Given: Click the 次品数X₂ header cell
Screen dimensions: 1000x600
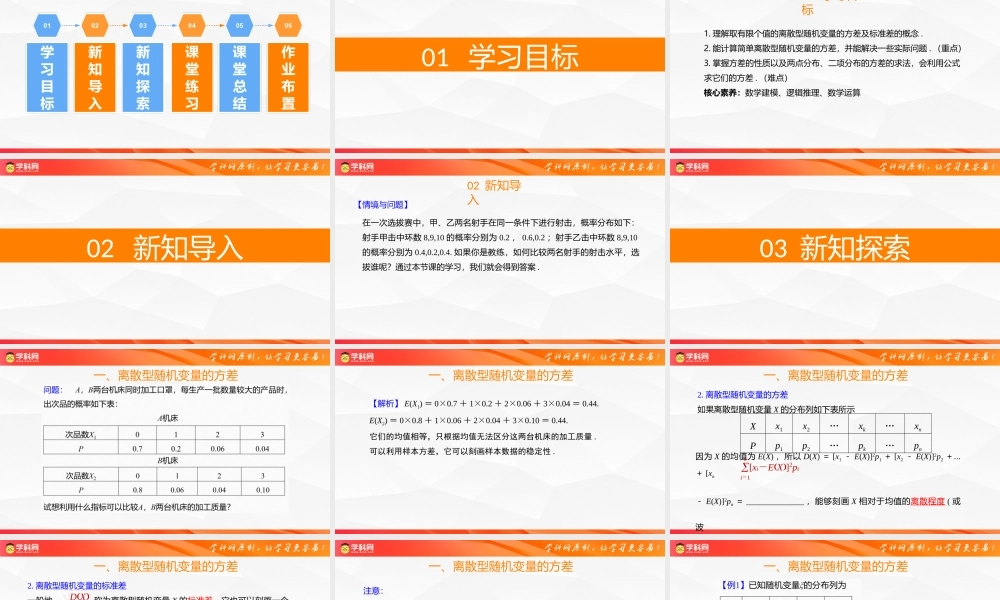Looking at the screenshot, I should click(80, 476).
